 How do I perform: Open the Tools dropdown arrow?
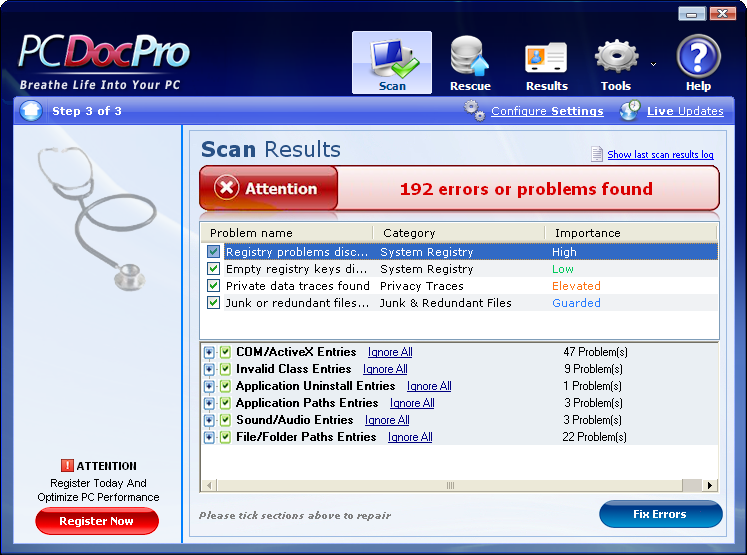pyautogui.click(x=654, y=64)
